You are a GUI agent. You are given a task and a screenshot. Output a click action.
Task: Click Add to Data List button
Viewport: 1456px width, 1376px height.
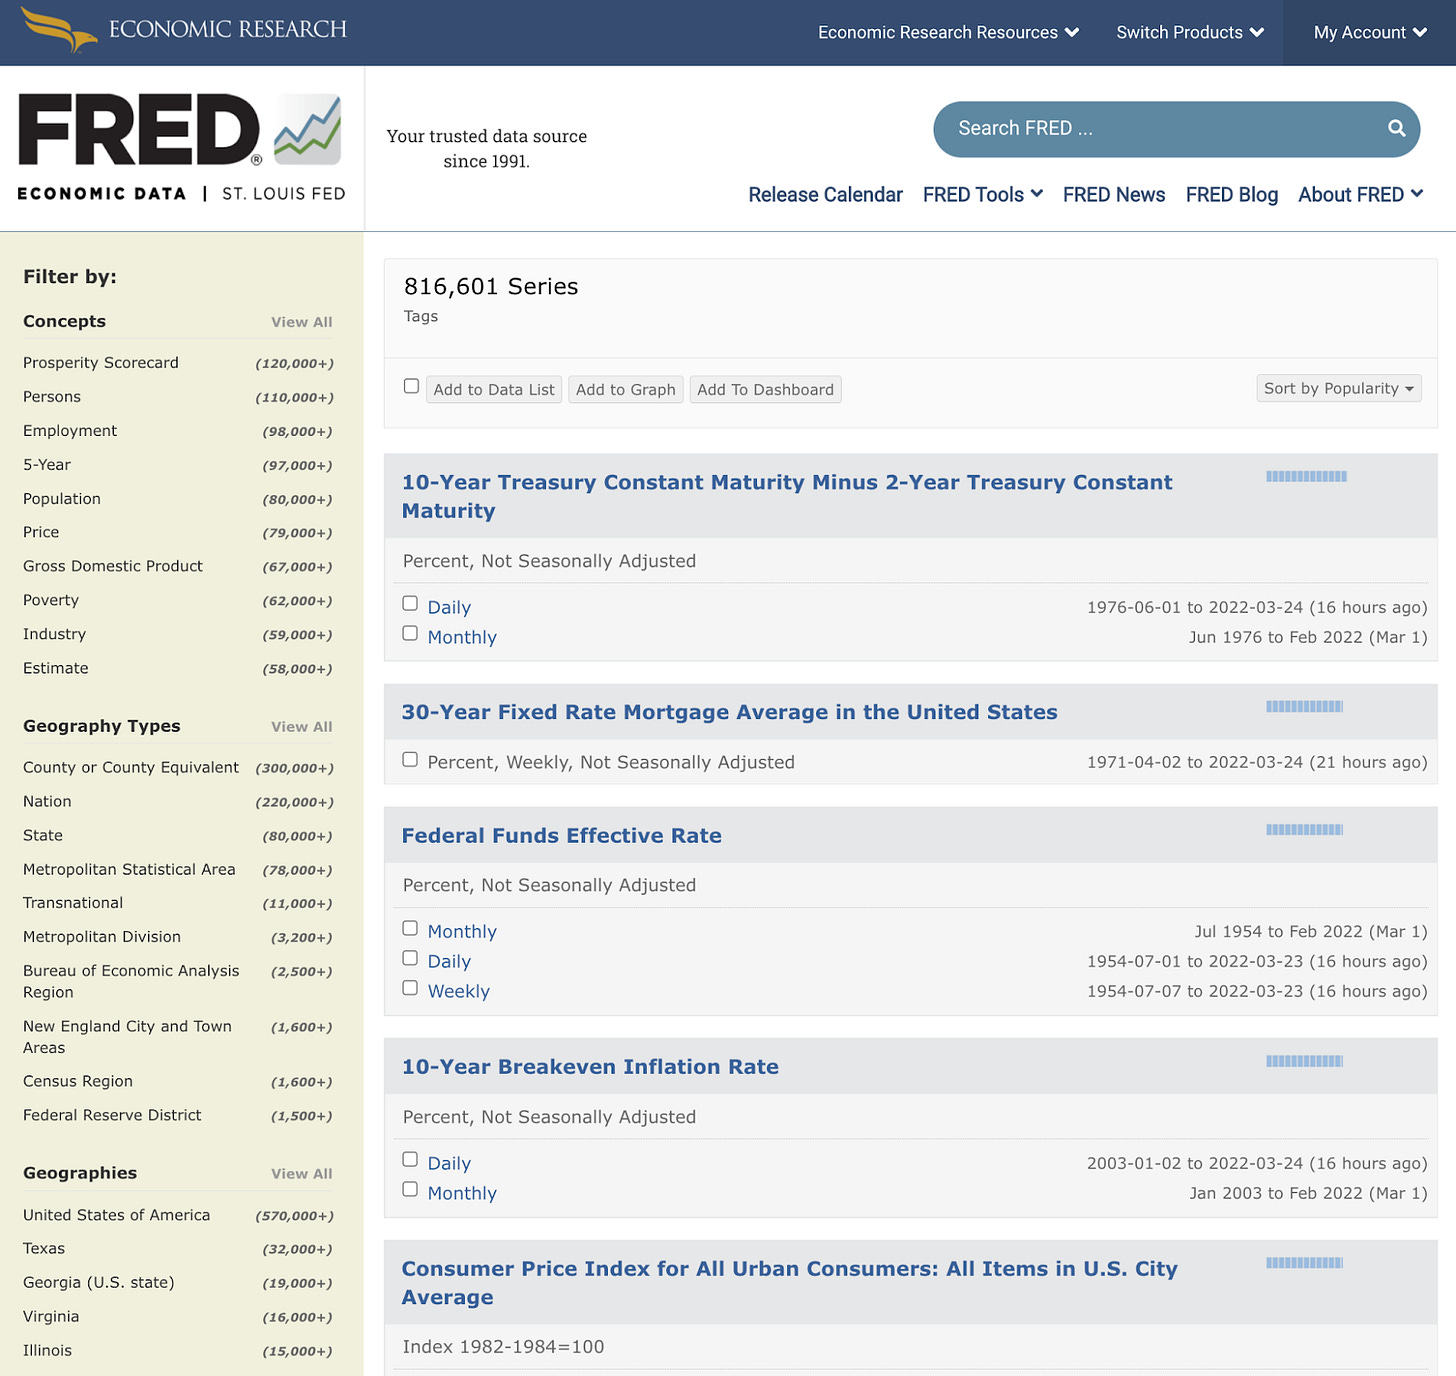coord(494,389)
